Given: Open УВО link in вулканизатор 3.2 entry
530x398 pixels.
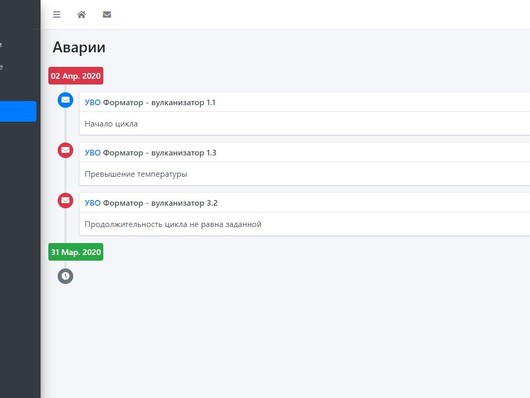Looking at the screenshot, I should 93,203.
